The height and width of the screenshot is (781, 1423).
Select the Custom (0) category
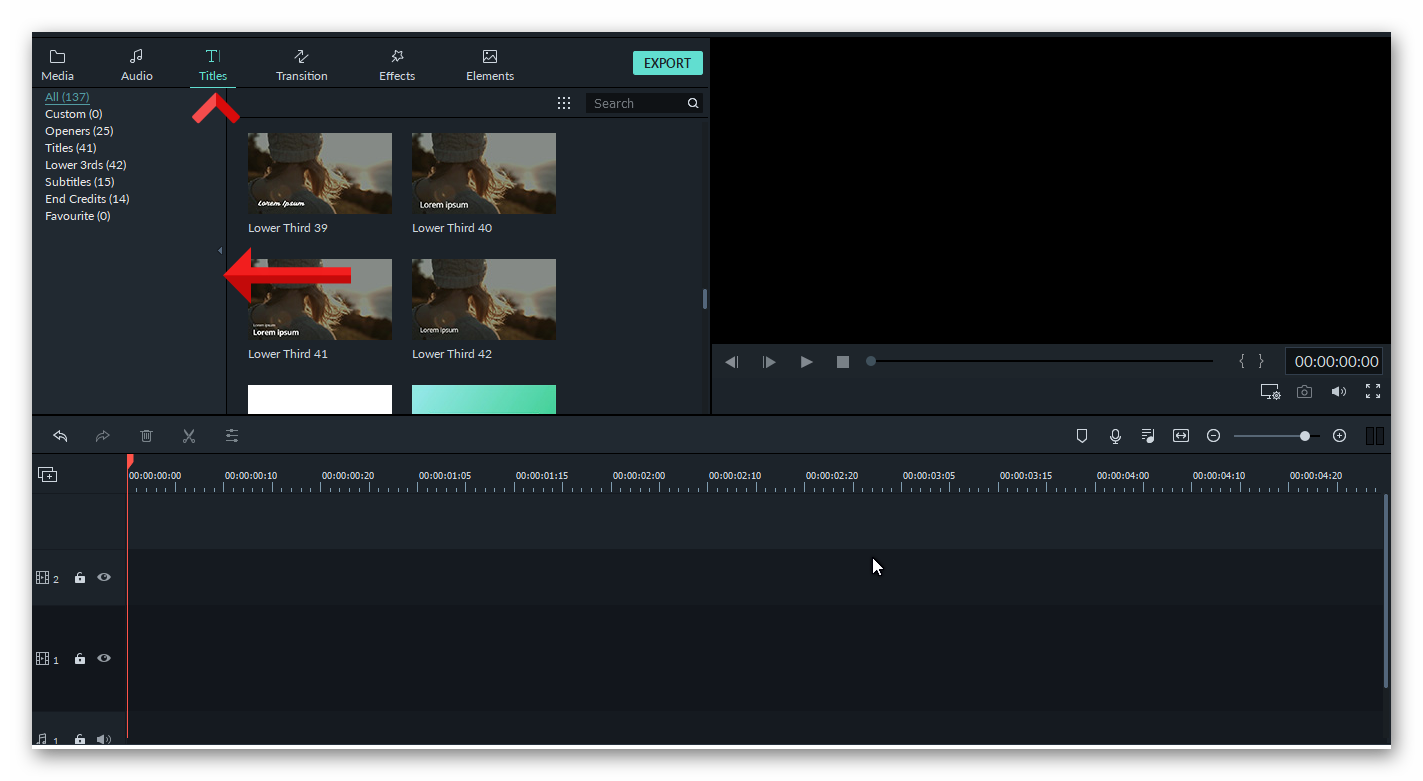pyautogui.click(x=74, y=114)
